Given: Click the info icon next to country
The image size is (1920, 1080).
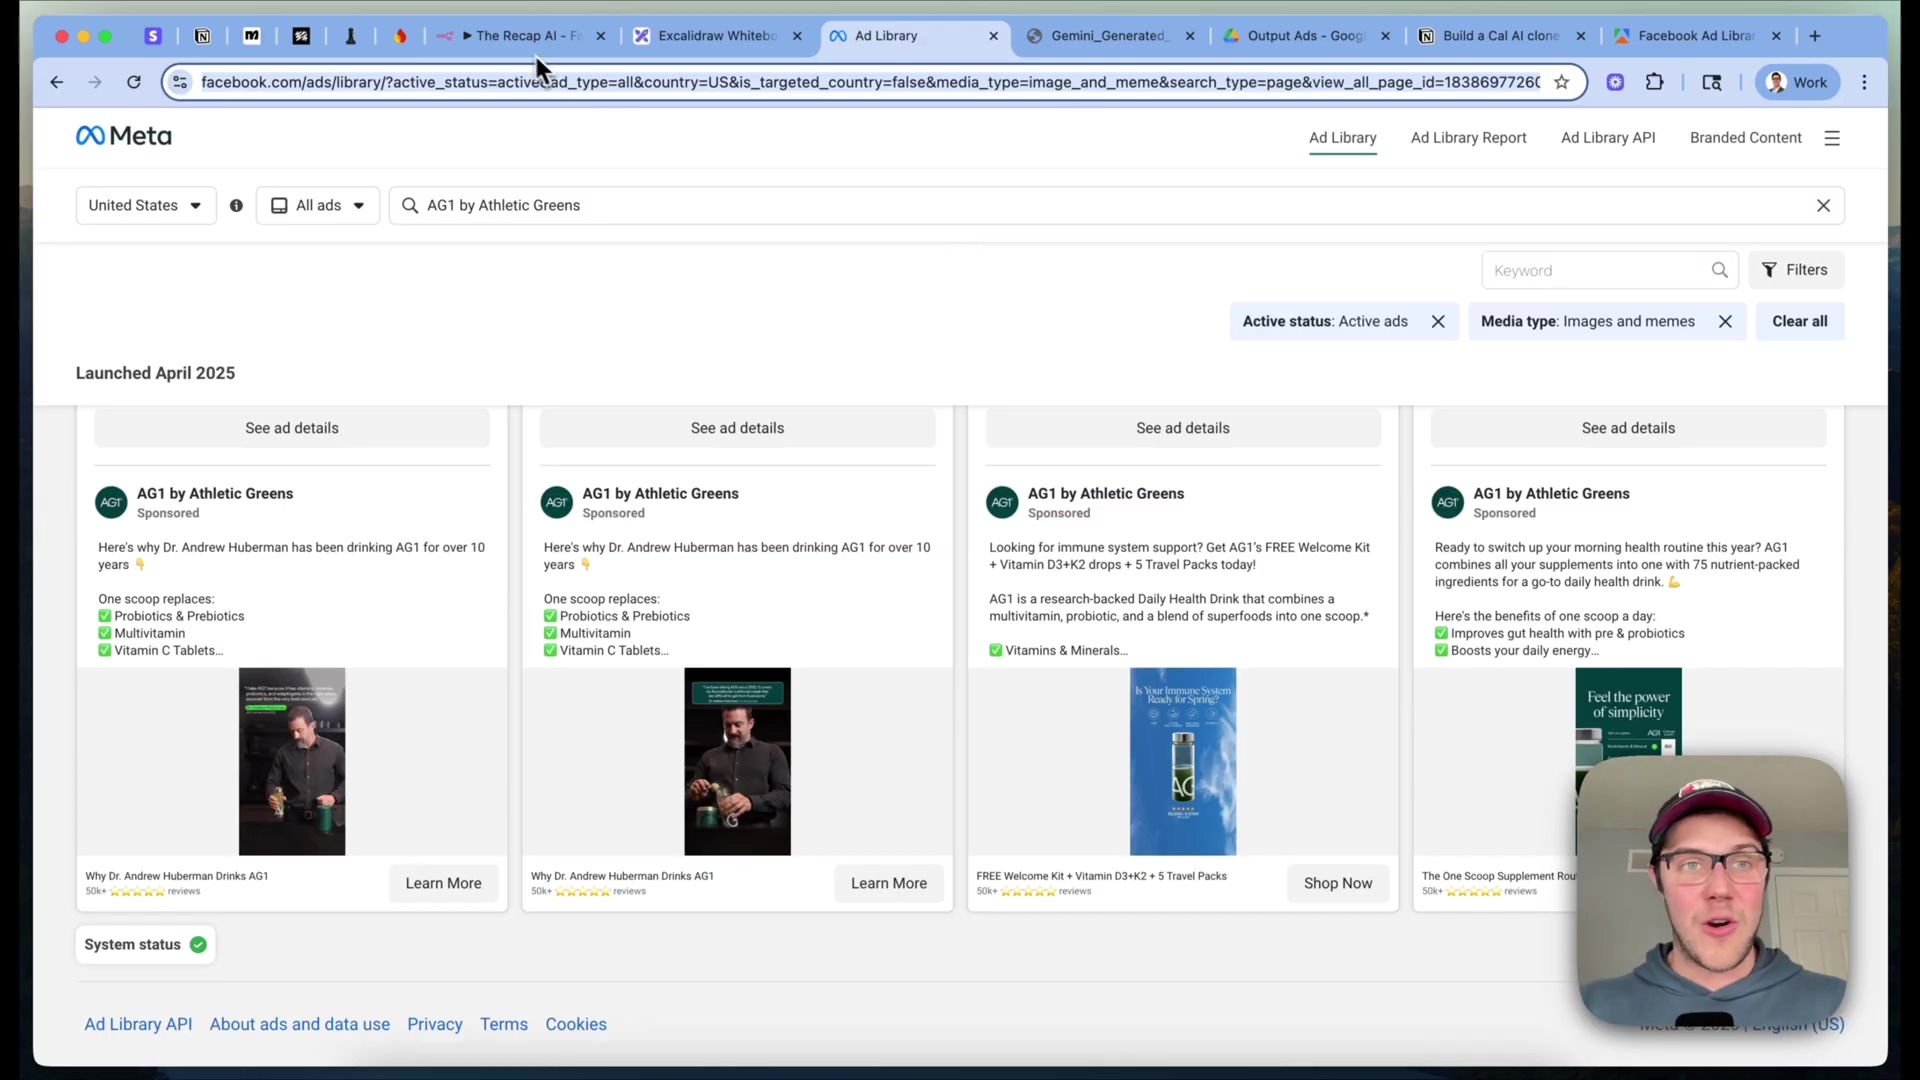Looking at the screenshot, I should [236, 206].
